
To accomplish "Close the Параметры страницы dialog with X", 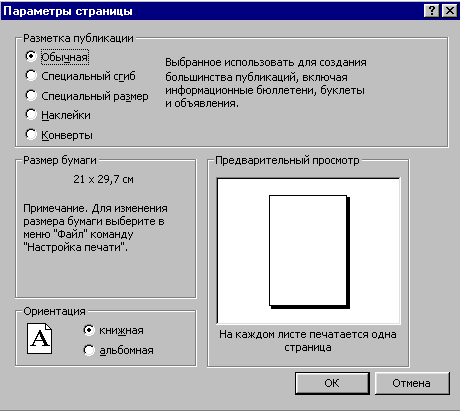I will coord(449,11).
